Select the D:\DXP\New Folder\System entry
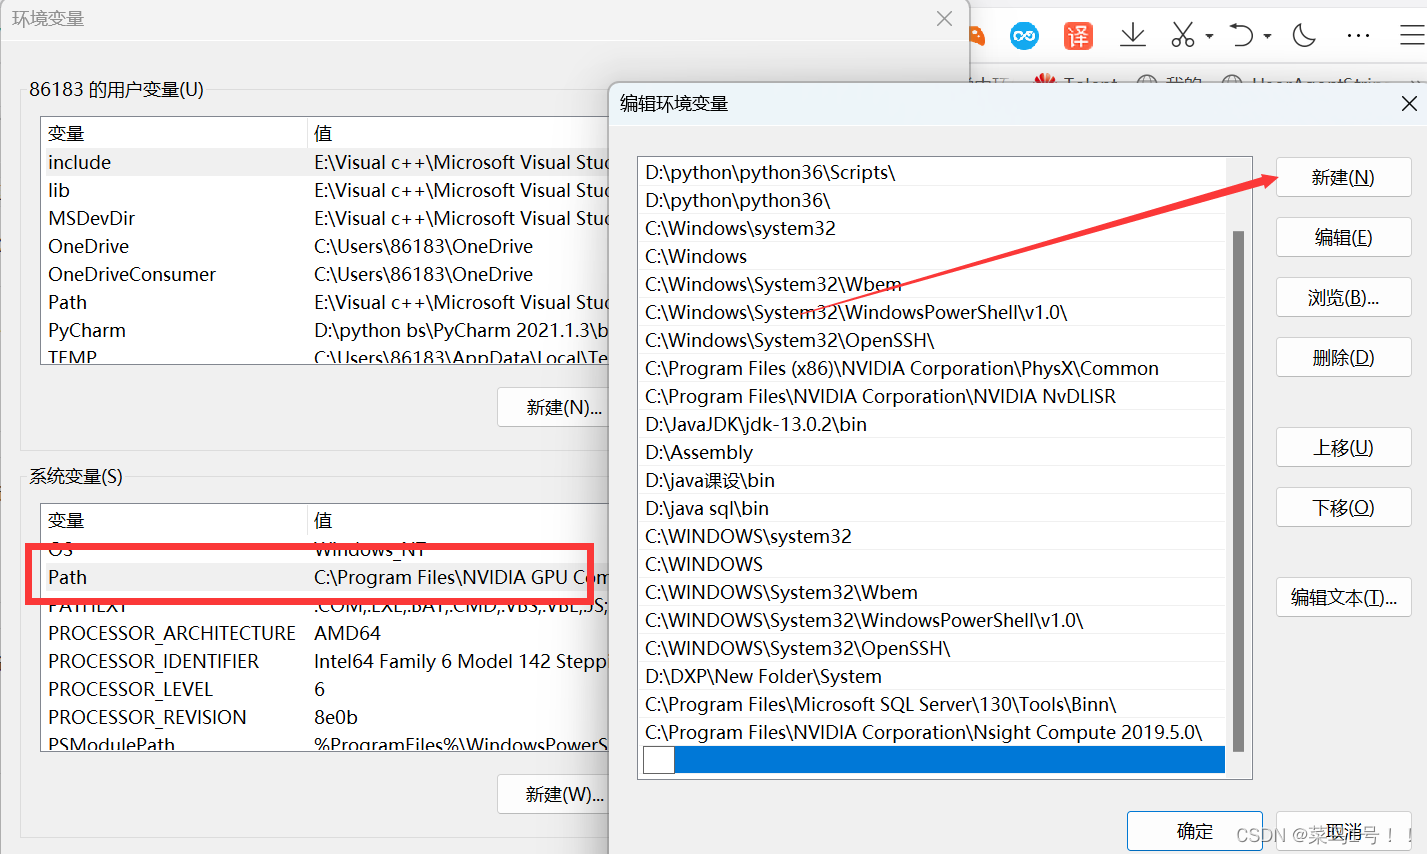The image size is (1427, 854). pos(934,676)
